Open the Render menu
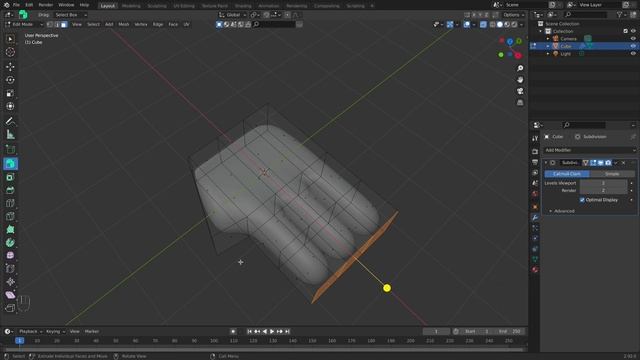 tap(46, 5)
